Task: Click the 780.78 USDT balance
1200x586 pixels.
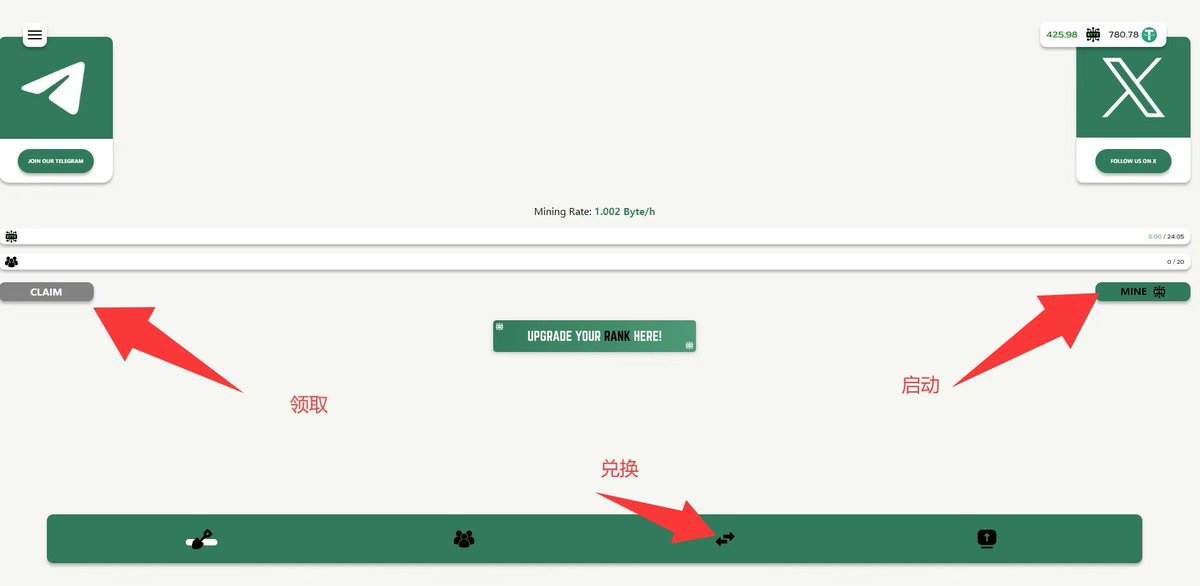Action: (x=1123, y=35)
